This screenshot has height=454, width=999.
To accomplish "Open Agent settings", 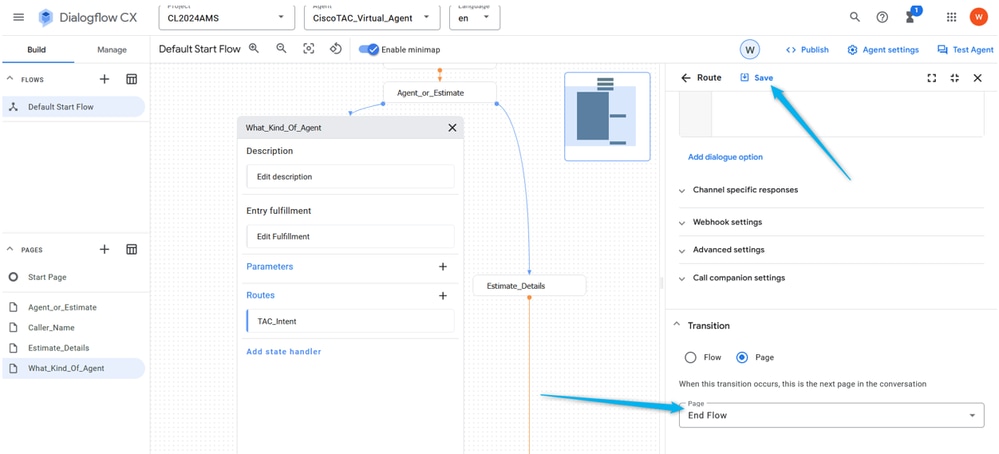I will [x=883, y=50].
